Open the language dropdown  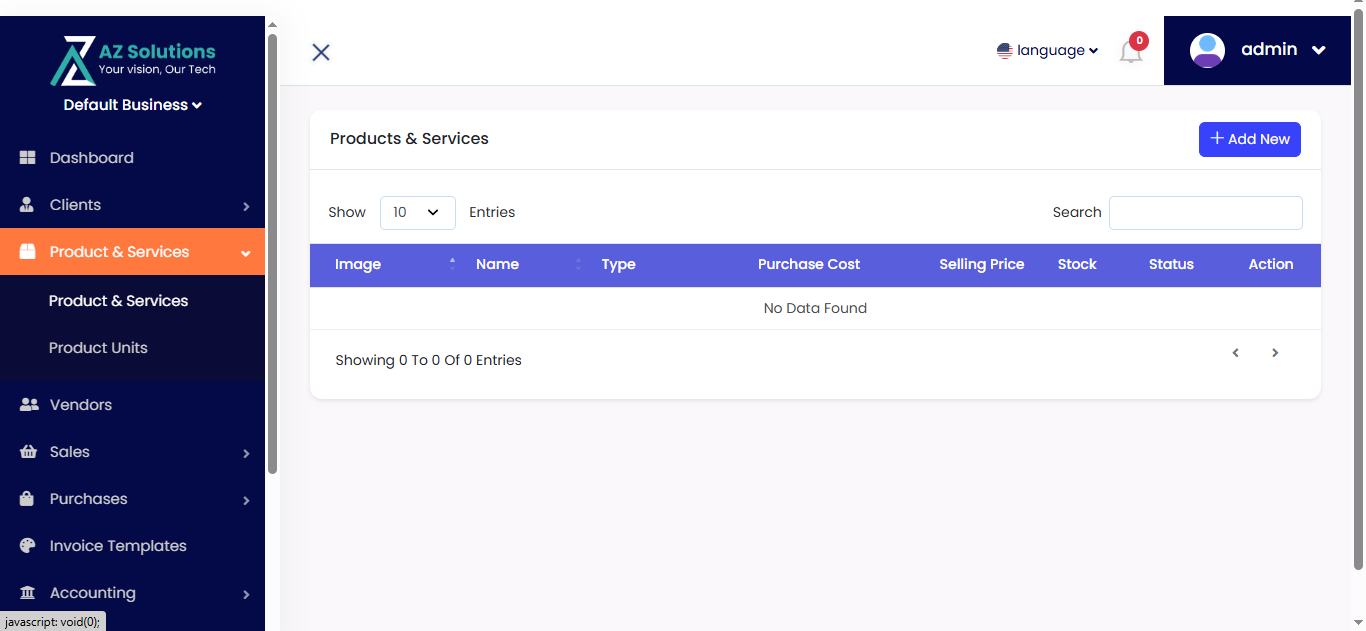[x=1048, y=50]
